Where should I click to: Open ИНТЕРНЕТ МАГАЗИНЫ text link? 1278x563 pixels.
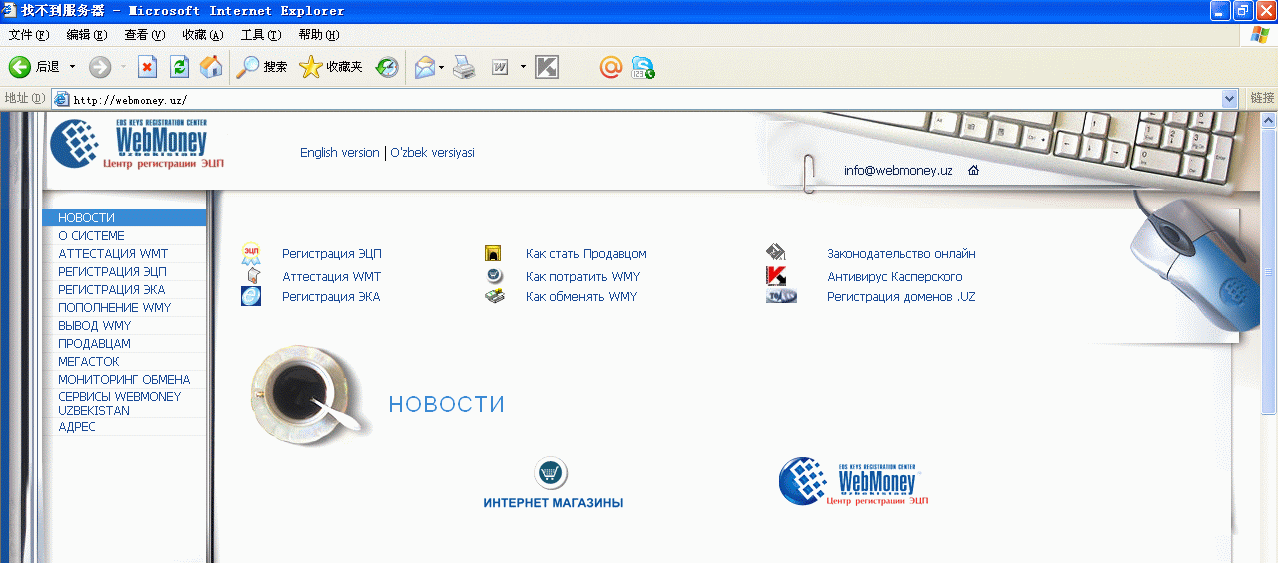(x=553, y=503)
